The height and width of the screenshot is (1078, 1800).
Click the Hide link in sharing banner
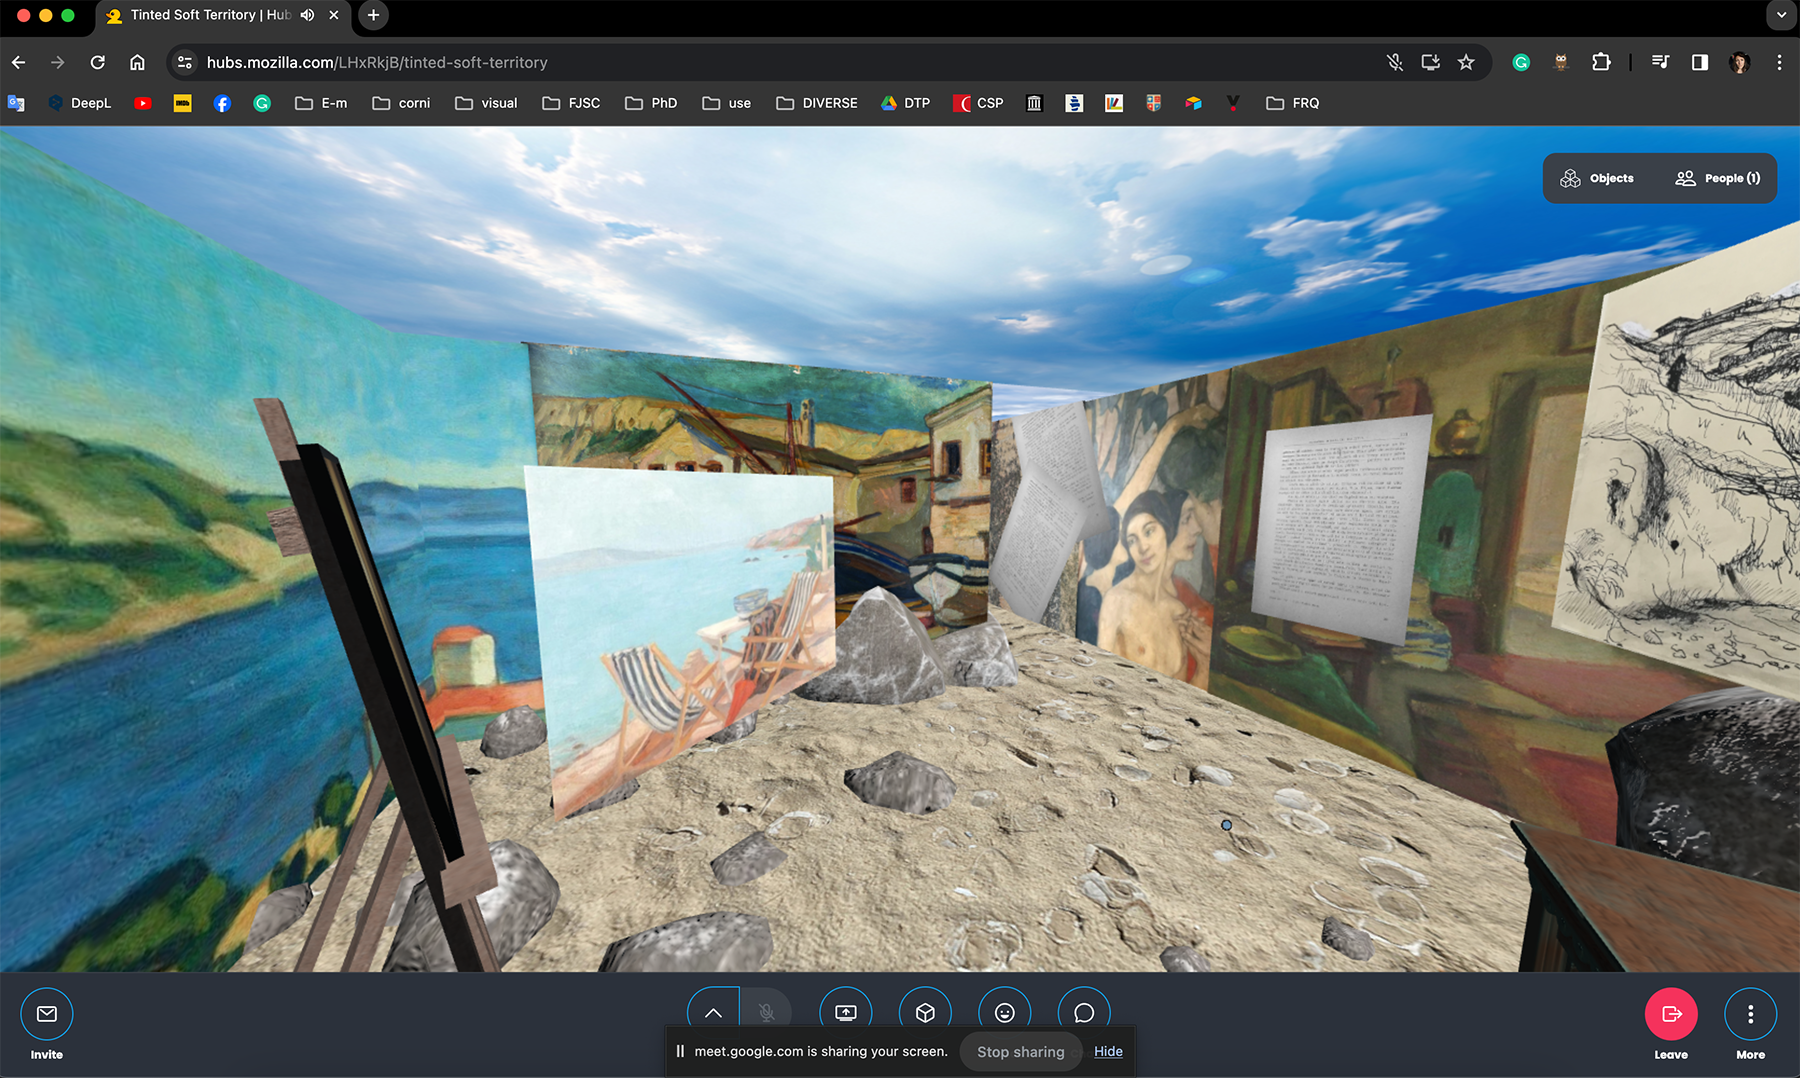point(1108,1051)
